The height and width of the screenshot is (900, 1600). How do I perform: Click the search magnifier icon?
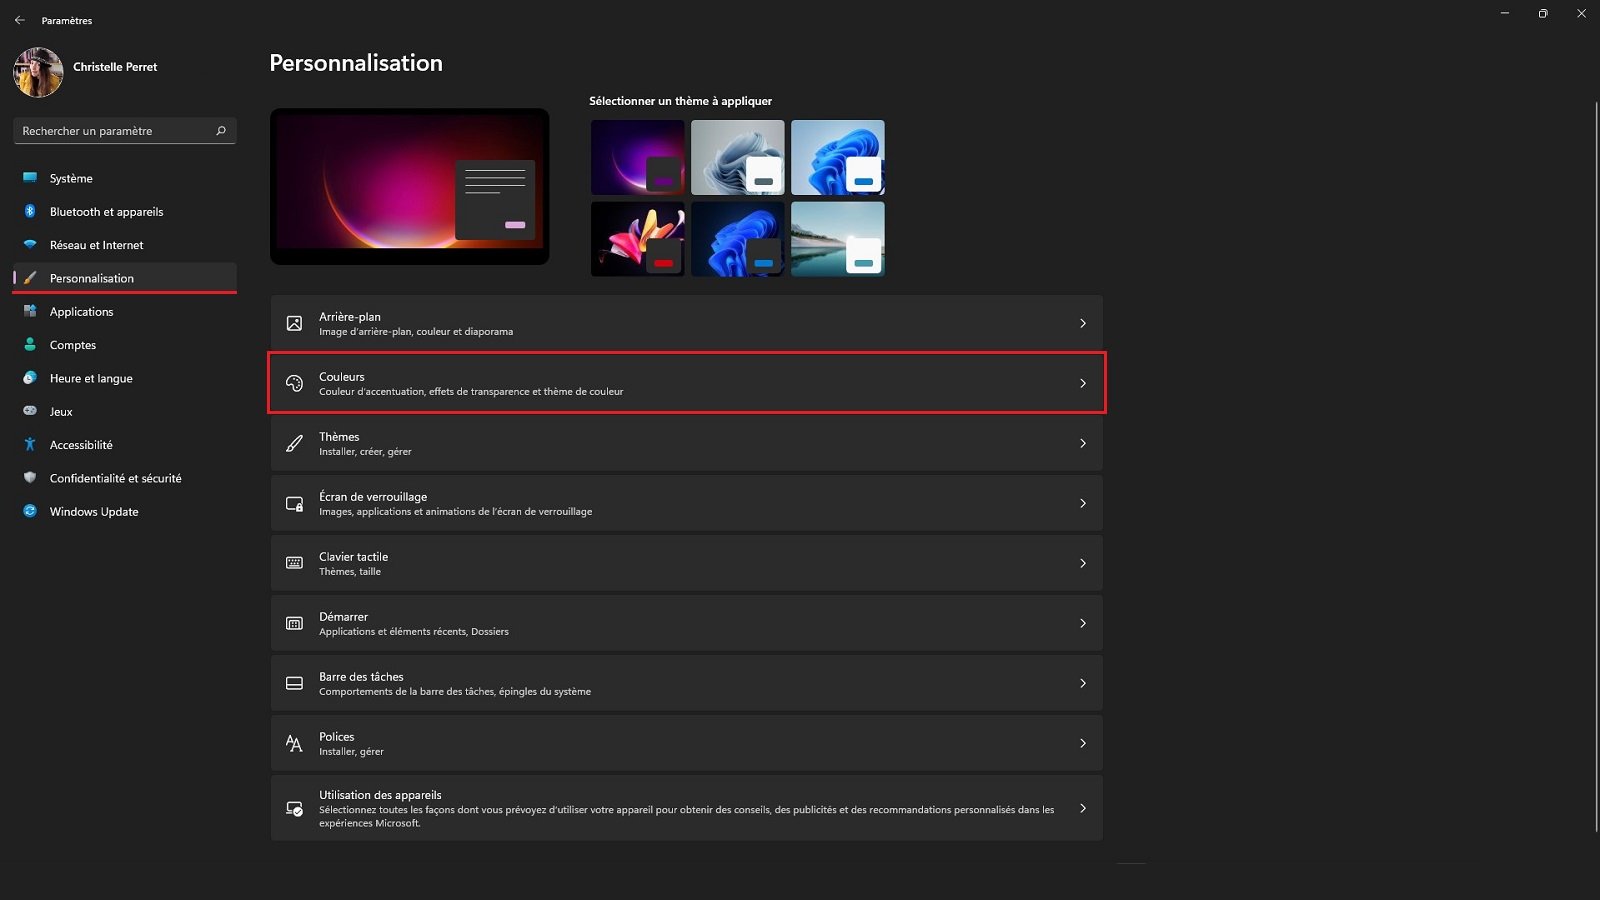(x=221, y=131)
